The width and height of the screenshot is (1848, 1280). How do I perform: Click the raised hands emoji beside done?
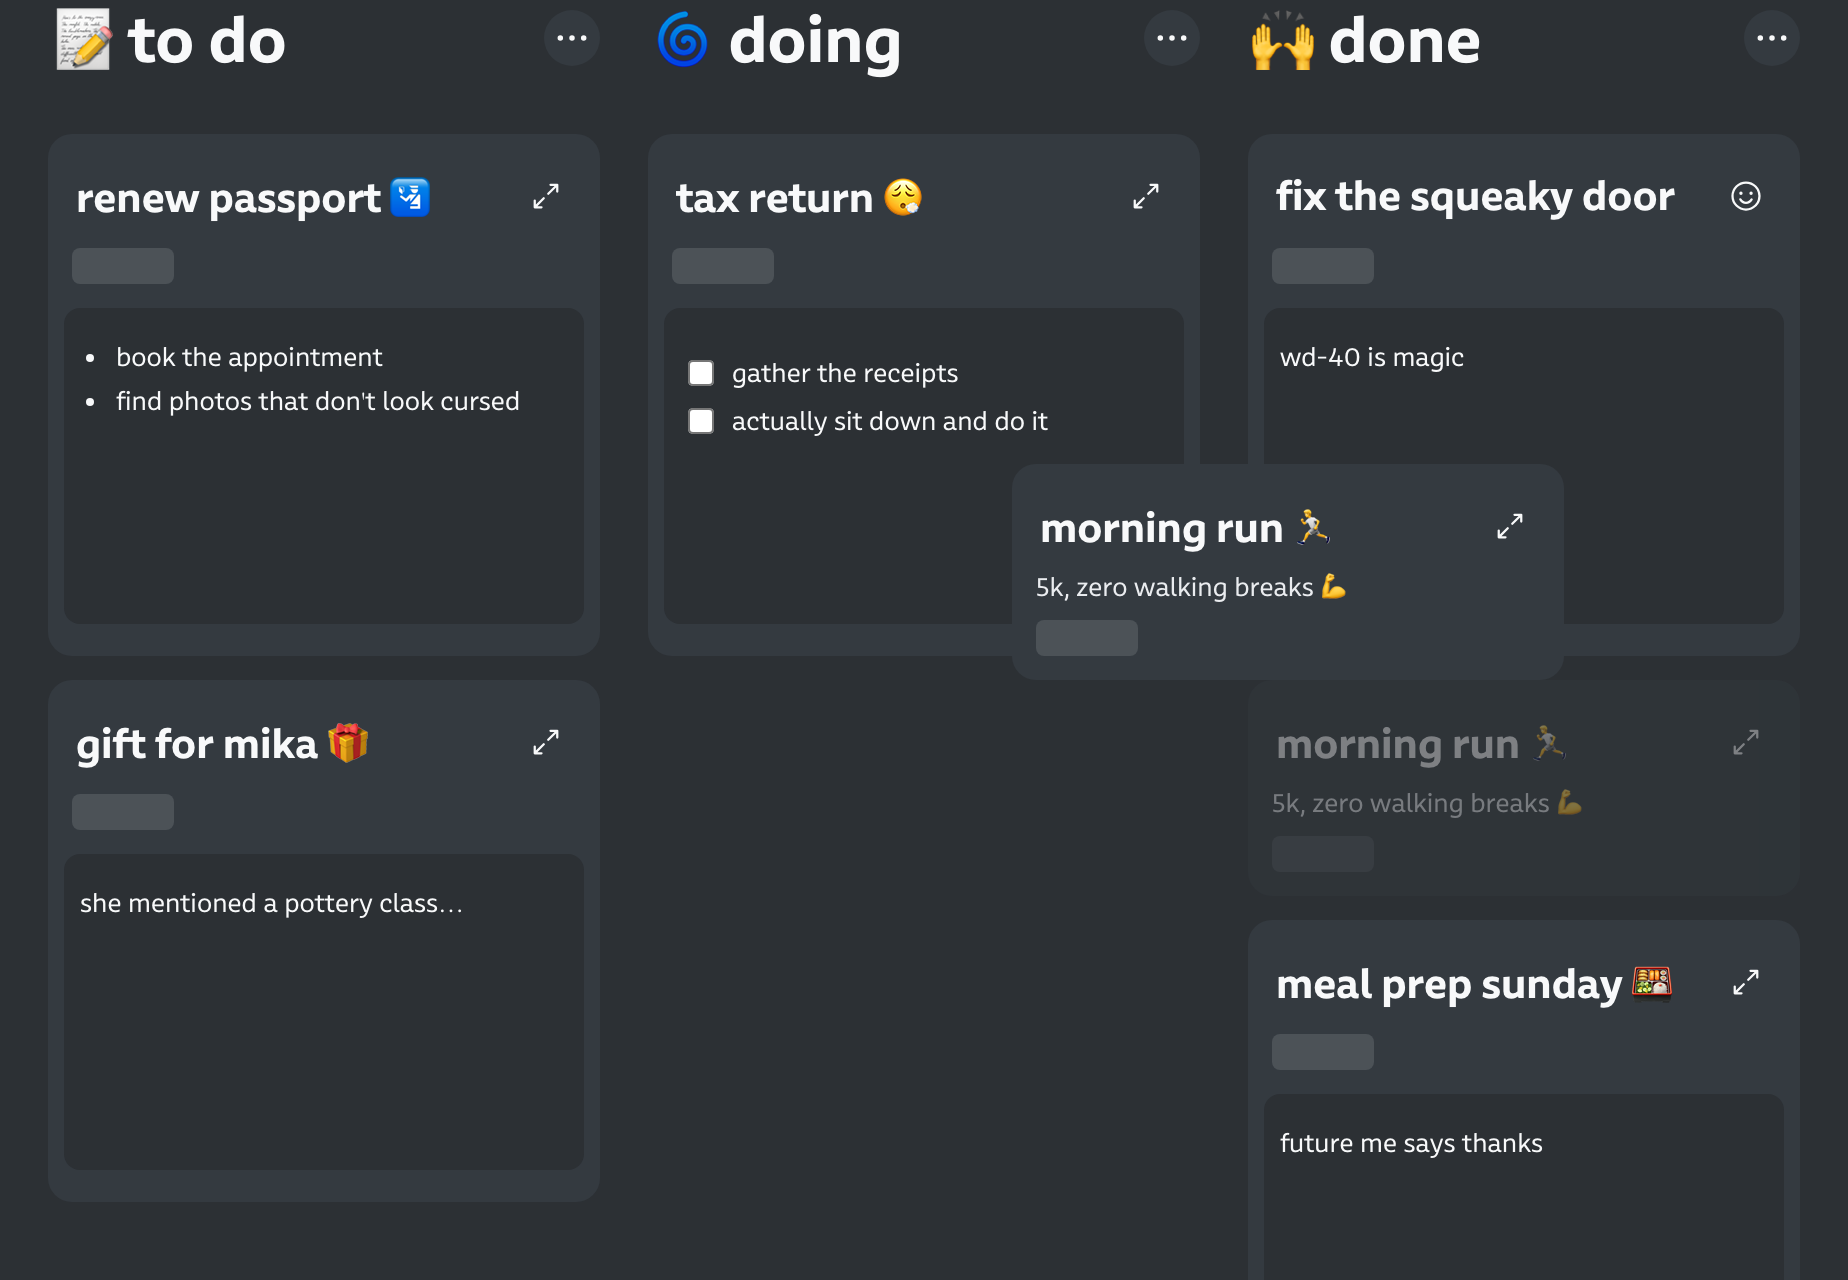(x=1283, y=40)
